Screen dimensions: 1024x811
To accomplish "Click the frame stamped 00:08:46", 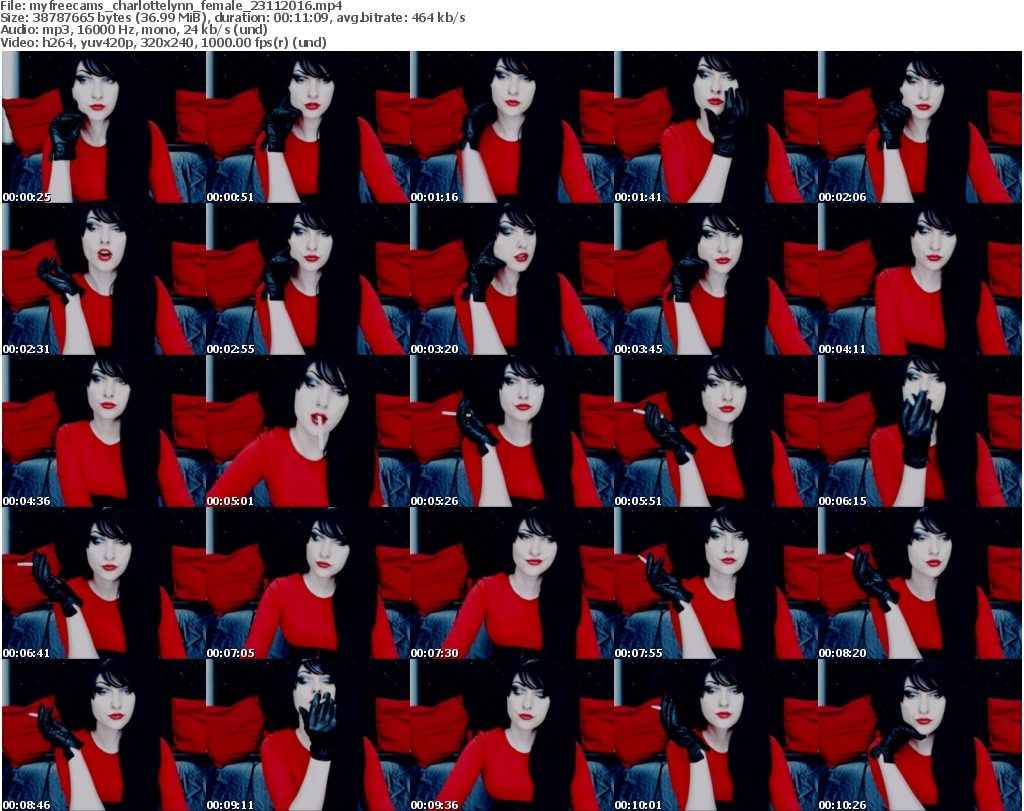I will coord(104,735).
